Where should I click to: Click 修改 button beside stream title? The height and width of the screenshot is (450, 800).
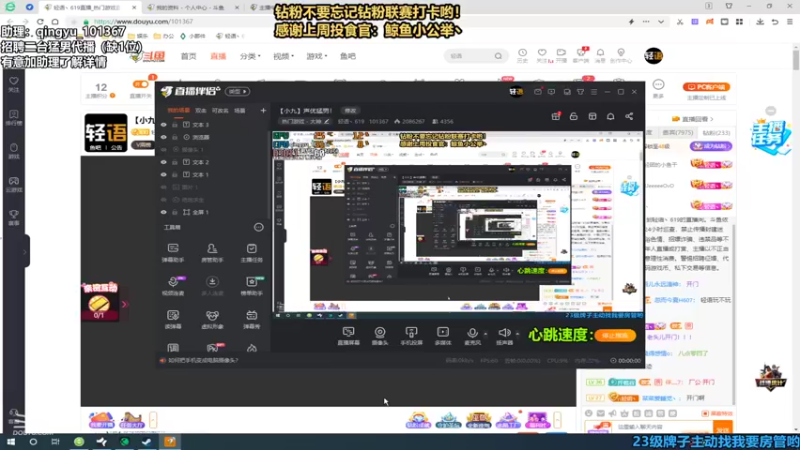pyautogui.click(x=350, y=110)
